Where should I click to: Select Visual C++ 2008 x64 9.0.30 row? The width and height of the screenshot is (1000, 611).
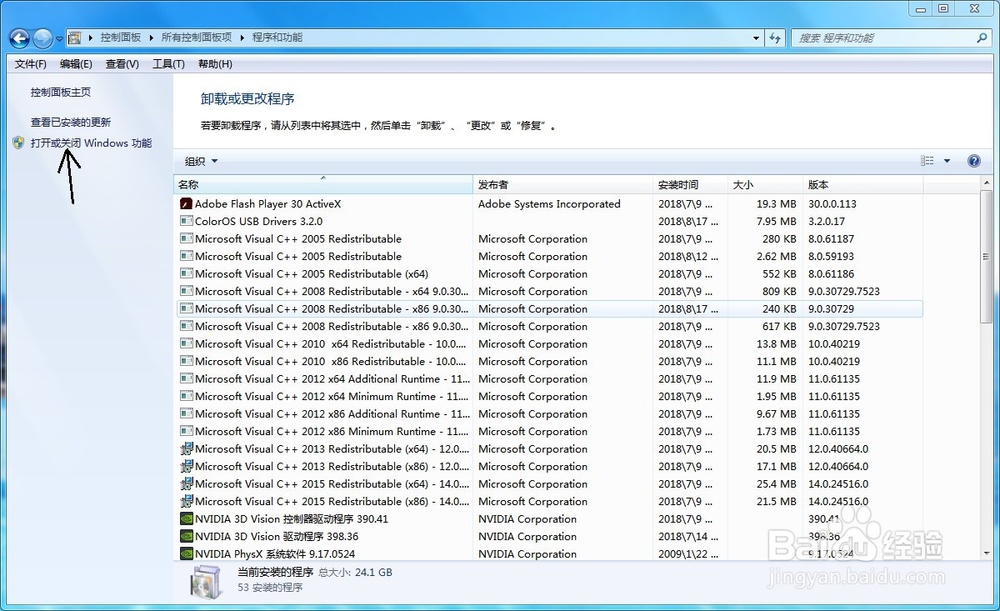548,291
